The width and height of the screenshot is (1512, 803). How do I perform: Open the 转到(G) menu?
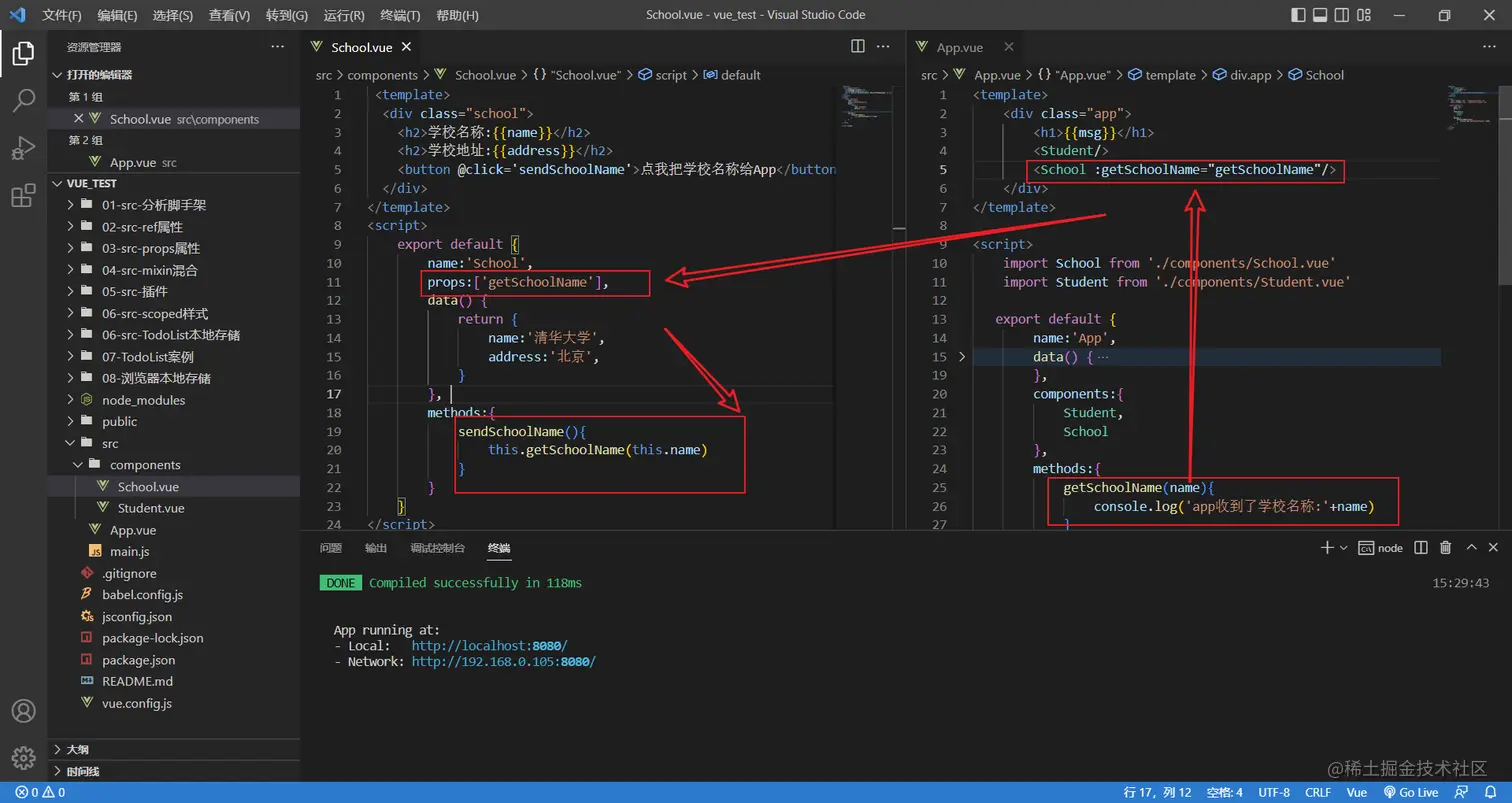[287, 15]
